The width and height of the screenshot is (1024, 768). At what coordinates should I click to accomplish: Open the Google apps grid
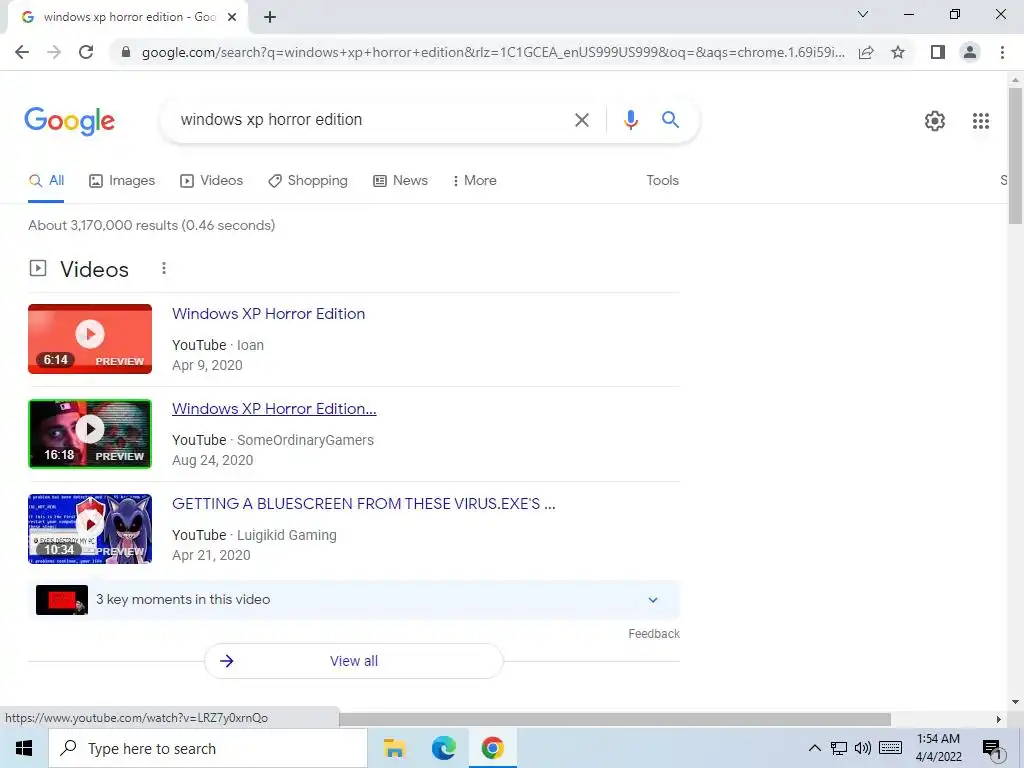pyautogui.click(x=980, y=121)
